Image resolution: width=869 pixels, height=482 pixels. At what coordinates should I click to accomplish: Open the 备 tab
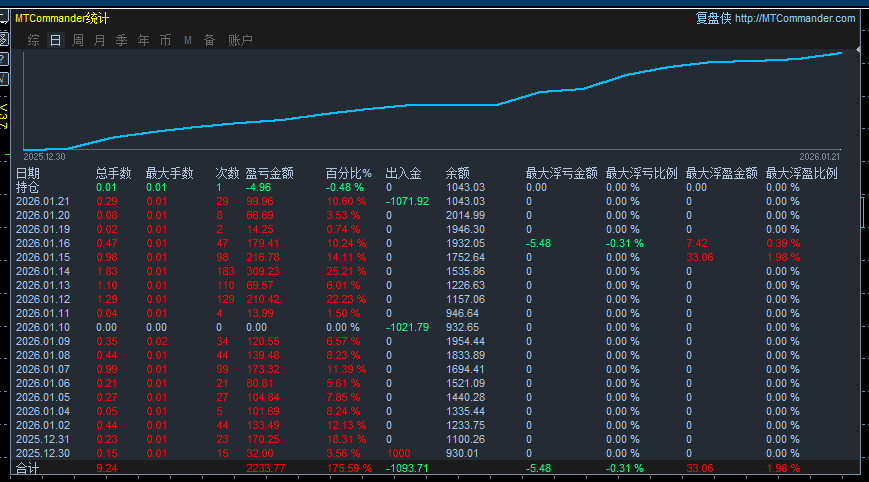click(209, 40)
